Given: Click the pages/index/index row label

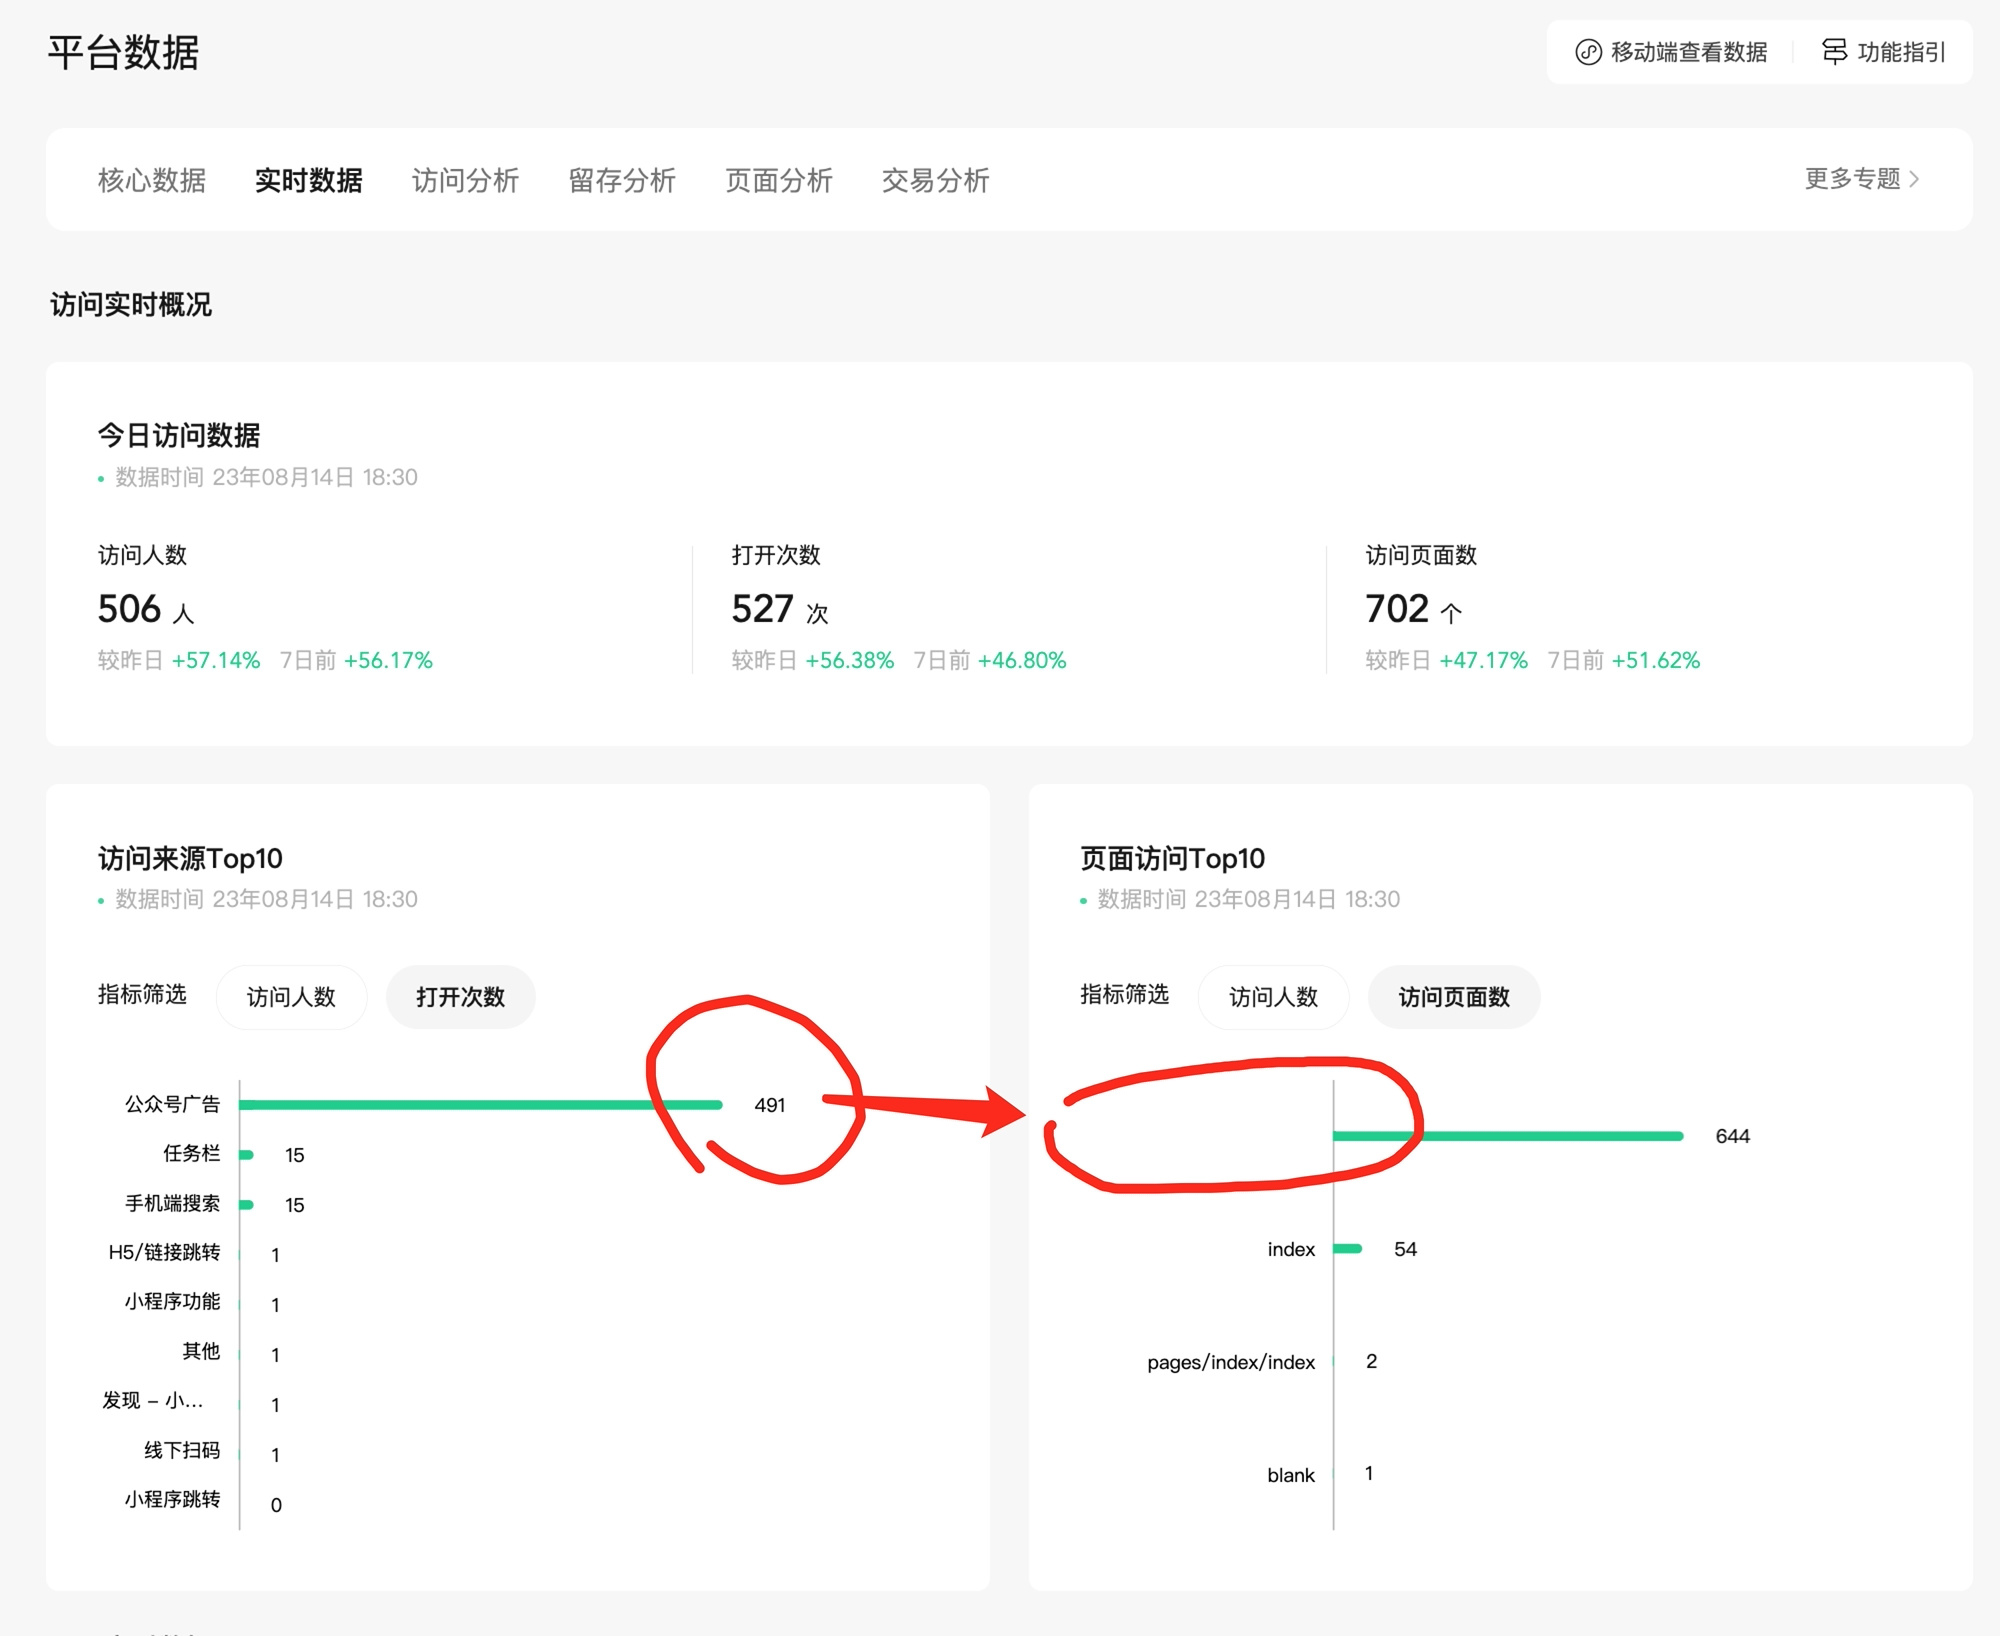Looking at the screenshot, I should click(x=1230, y=1362).
